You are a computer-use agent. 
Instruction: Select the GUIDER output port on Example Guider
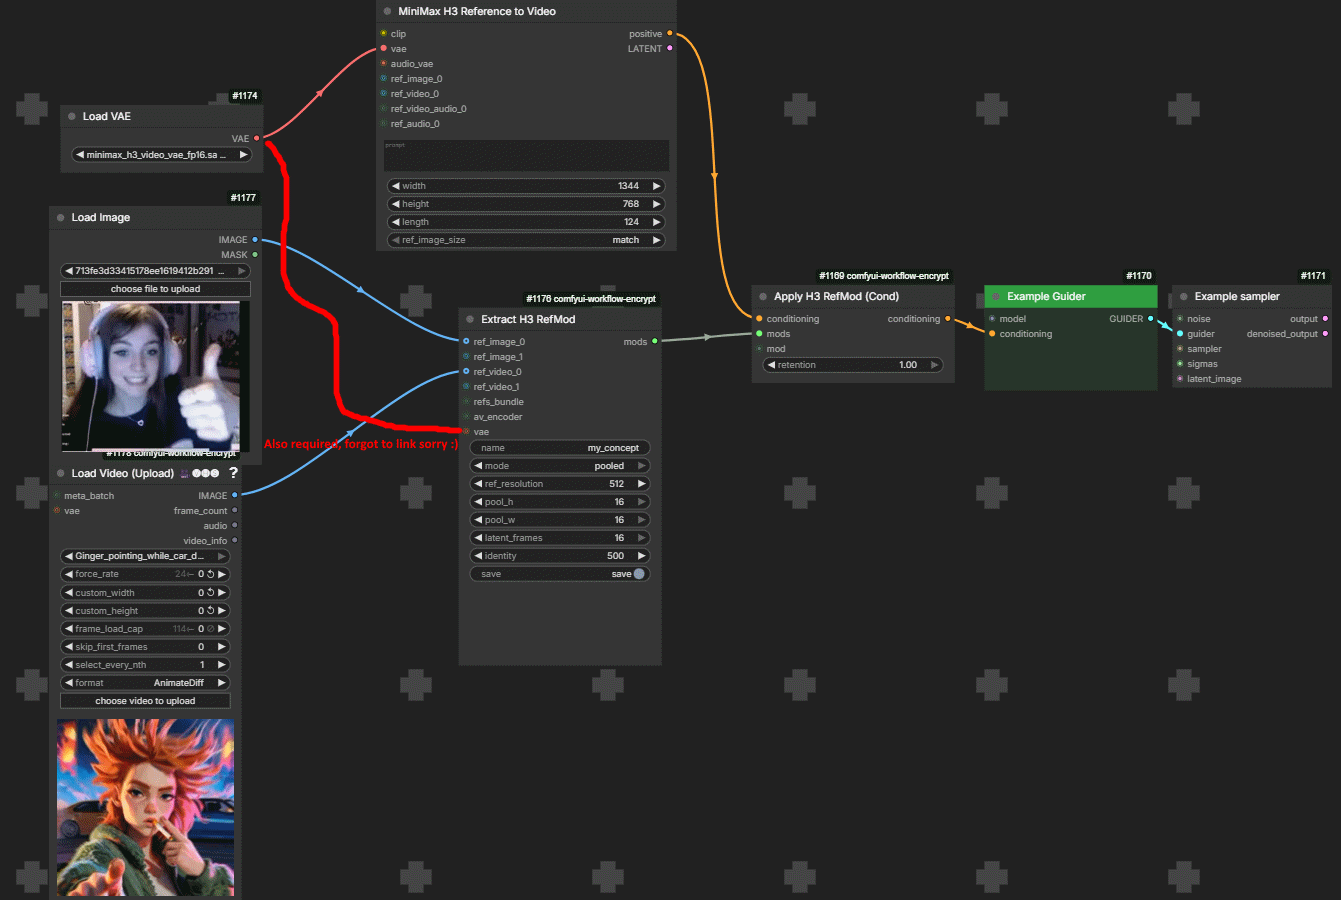coord(1150,319)
